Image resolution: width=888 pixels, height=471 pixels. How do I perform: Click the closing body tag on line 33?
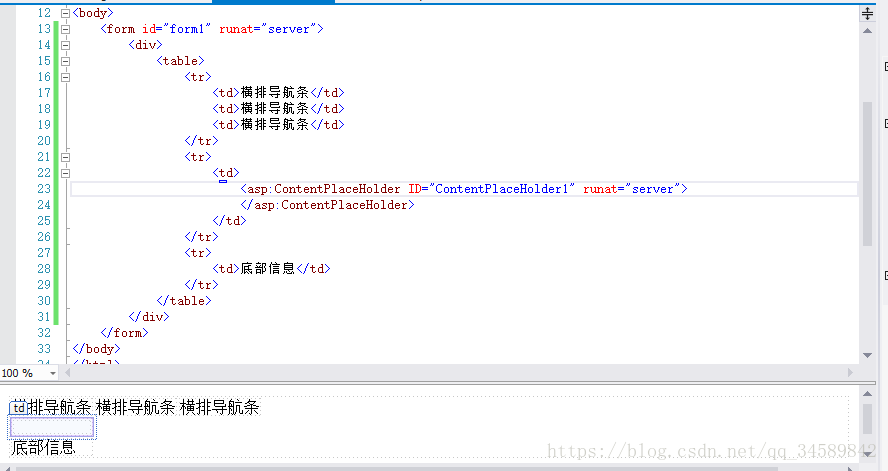96,349
